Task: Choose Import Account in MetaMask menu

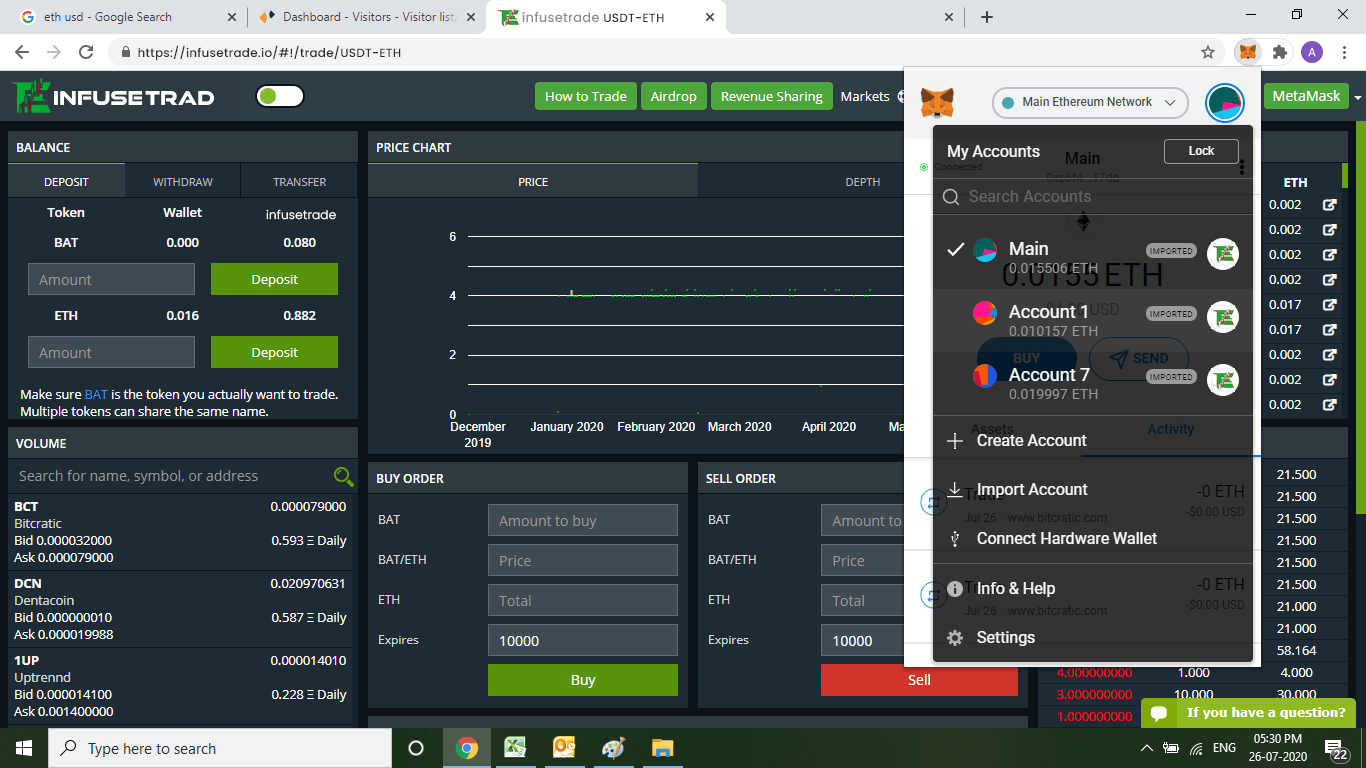Action: click(x=1093, y=490)
